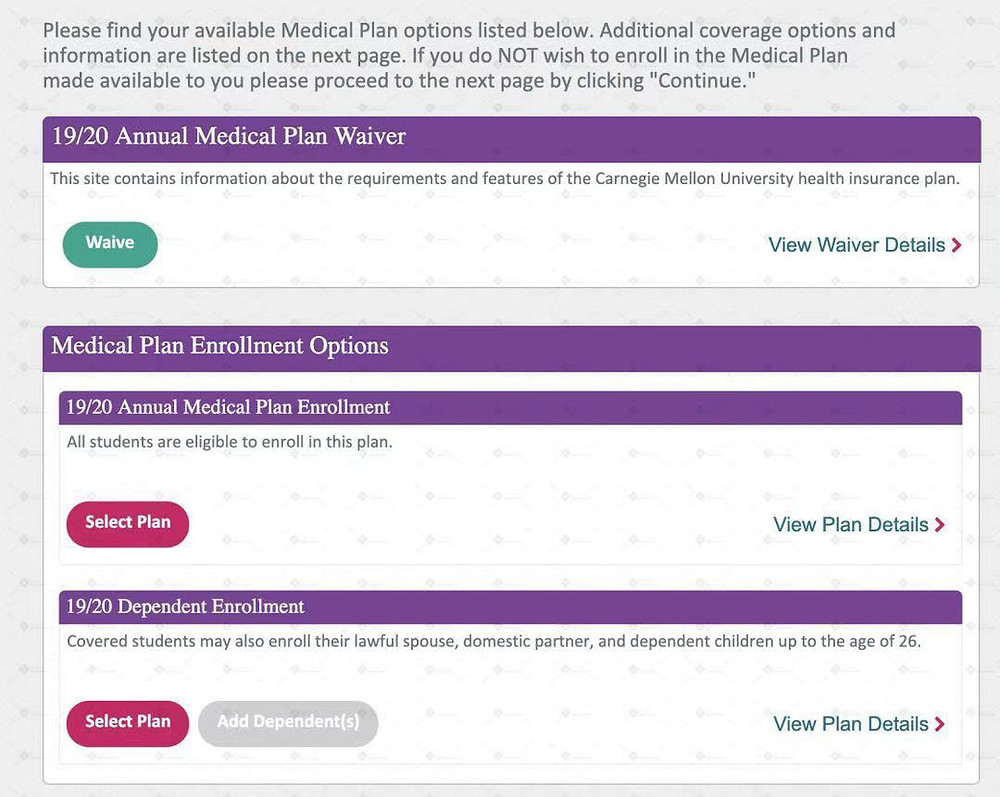View Plan Details for Dependent Enrollment

(858, 724)
